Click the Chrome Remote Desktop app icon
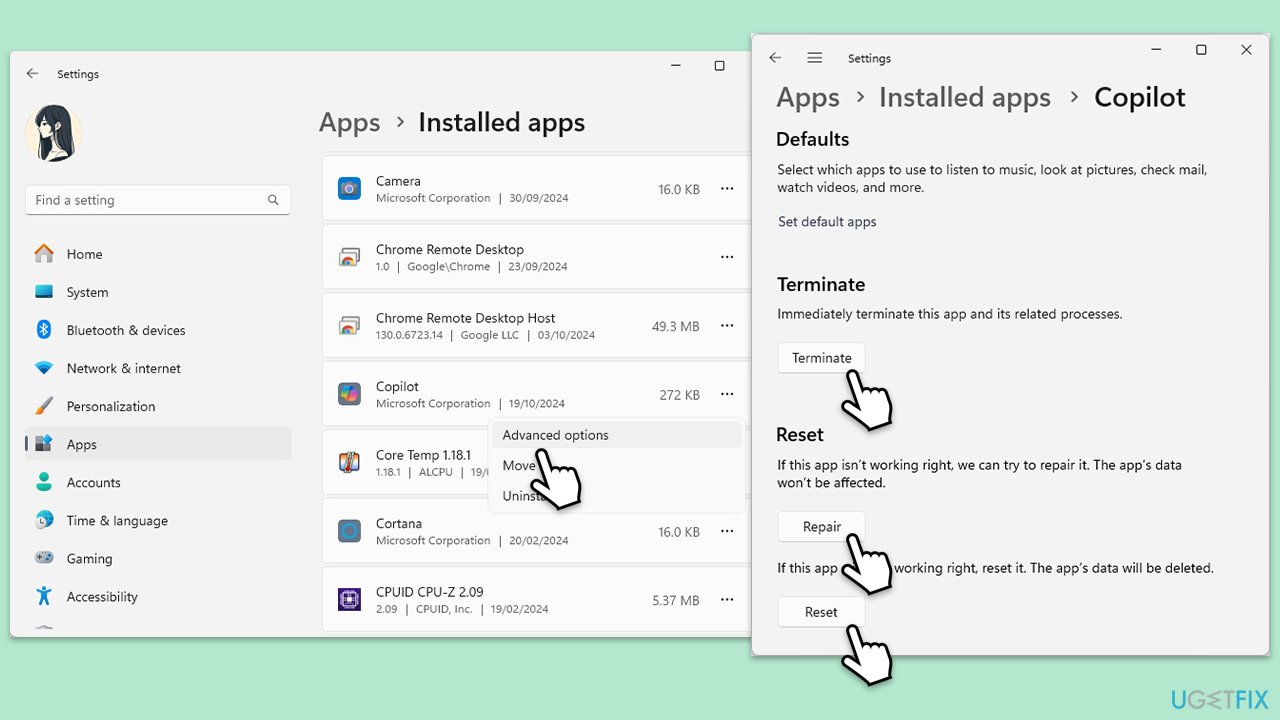This screenshot has width=1280, height=720. coord(349,257)
